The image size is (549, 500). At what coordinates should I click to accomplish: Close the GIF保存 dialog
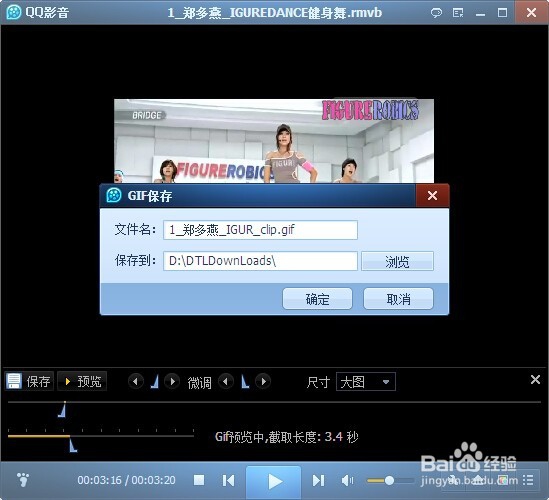(432, 196)
